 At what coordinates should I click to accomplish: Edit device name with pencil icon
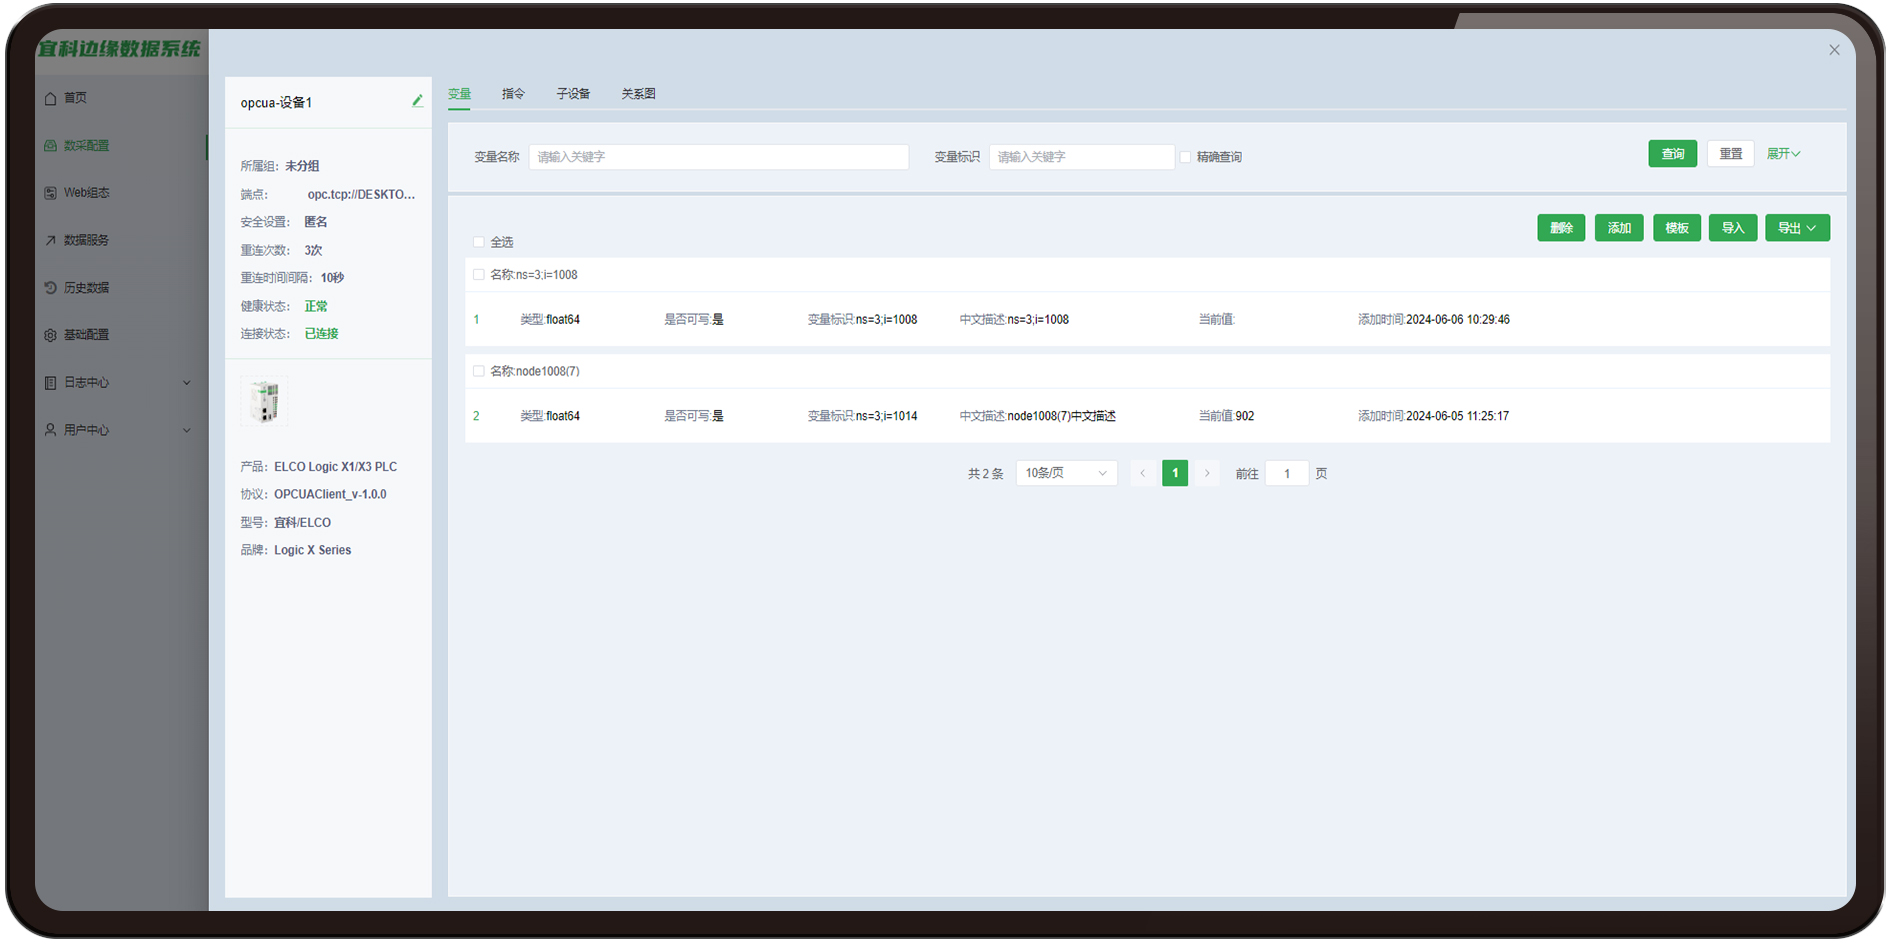coord(417,101)
